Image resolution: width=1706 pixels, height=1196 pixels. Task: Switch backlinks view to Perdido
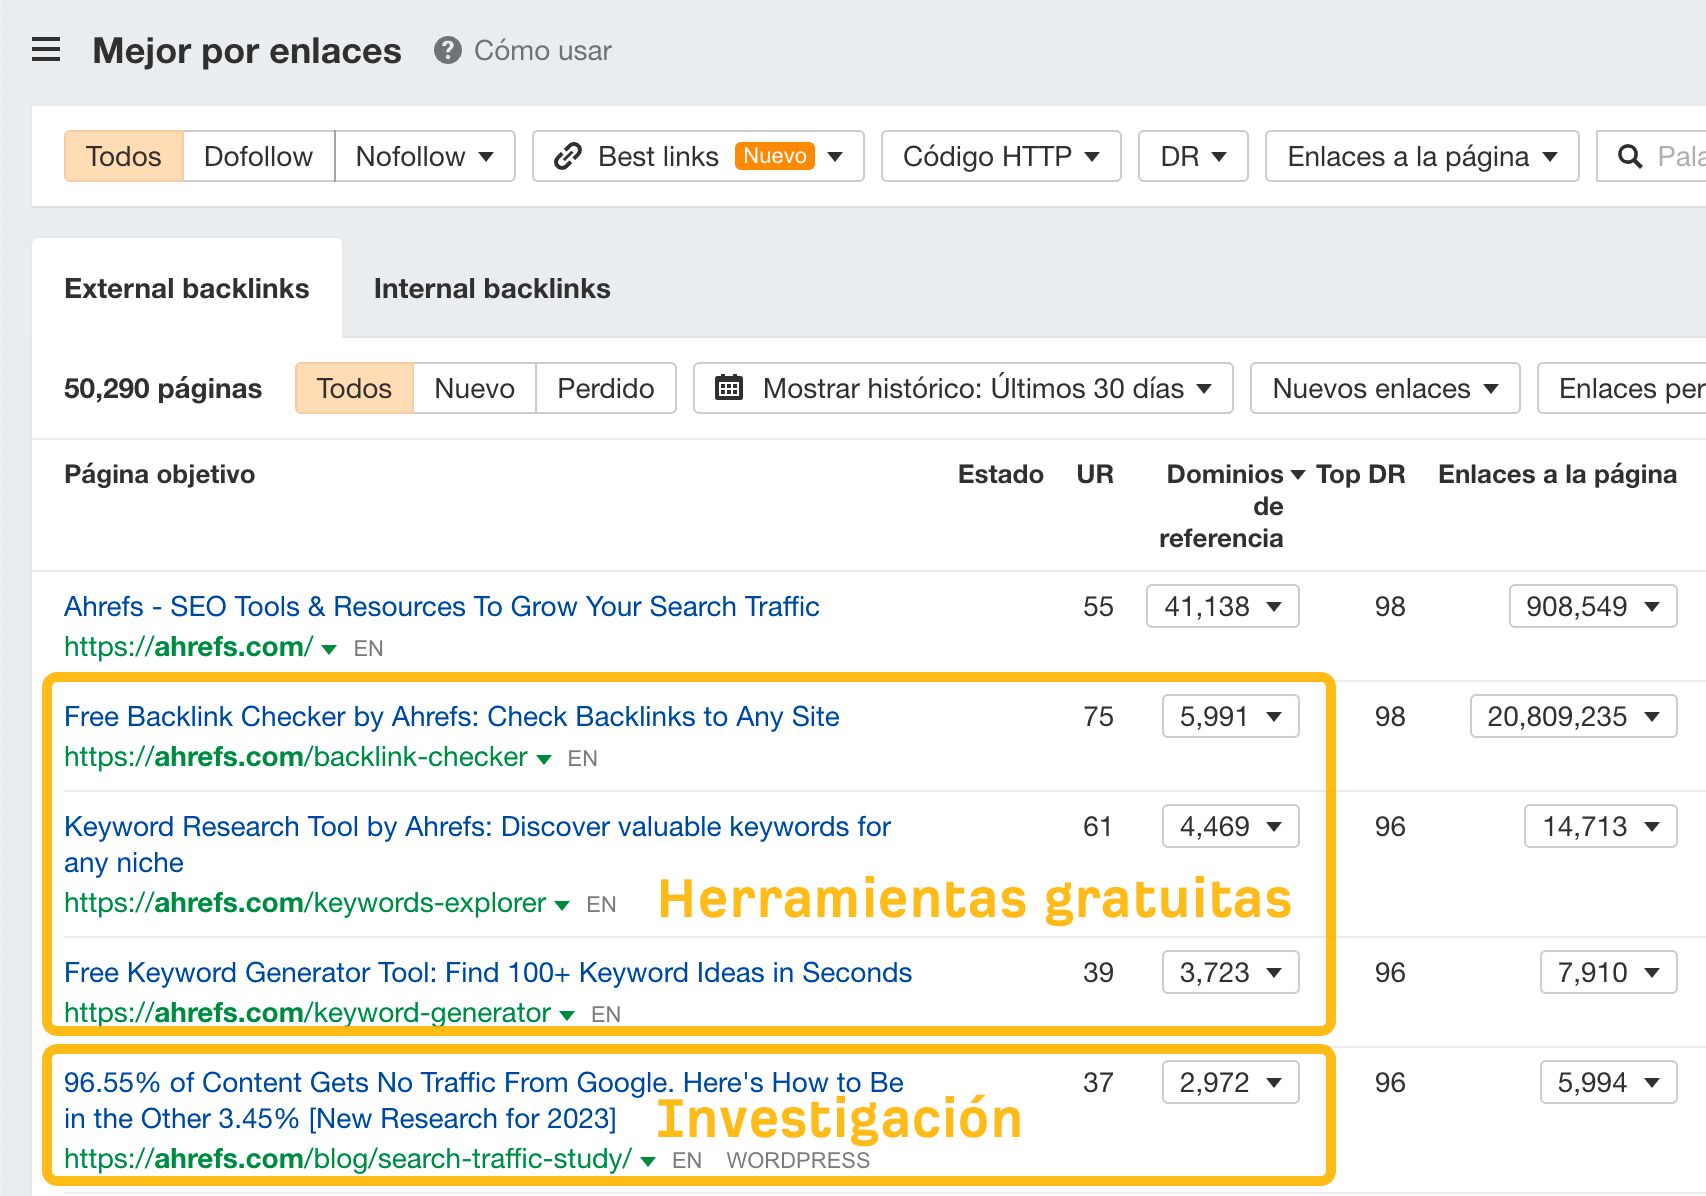coord(605,388)
